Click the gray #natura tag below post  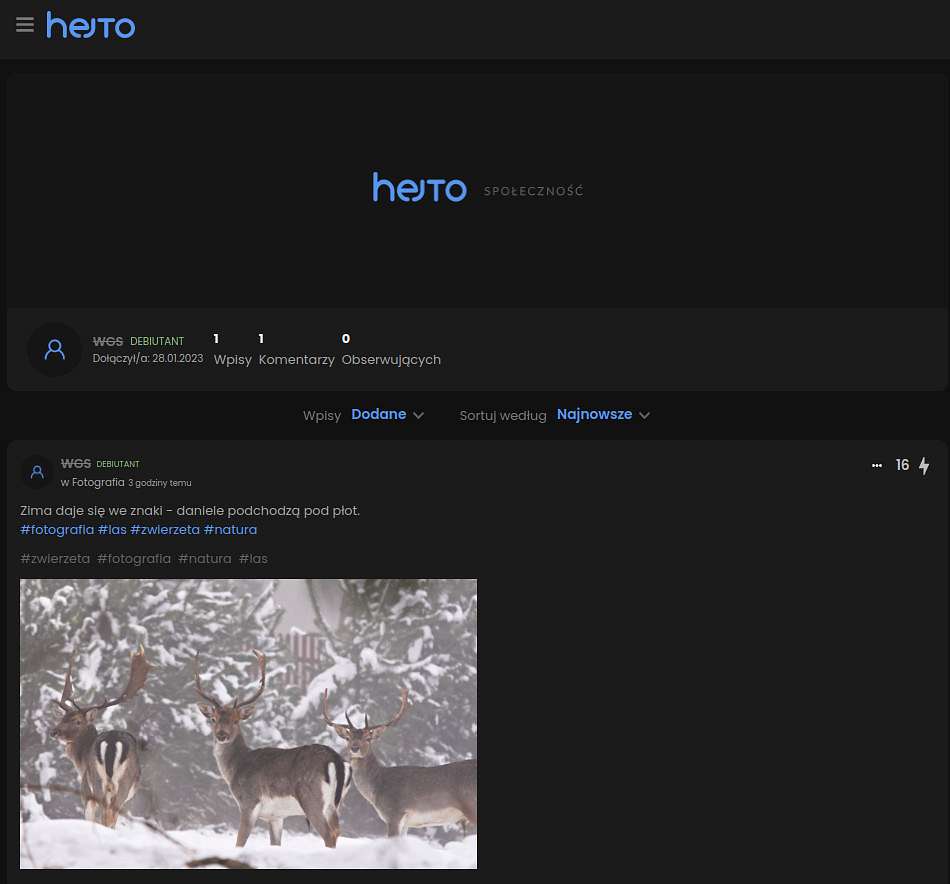(x=205, y=559)
